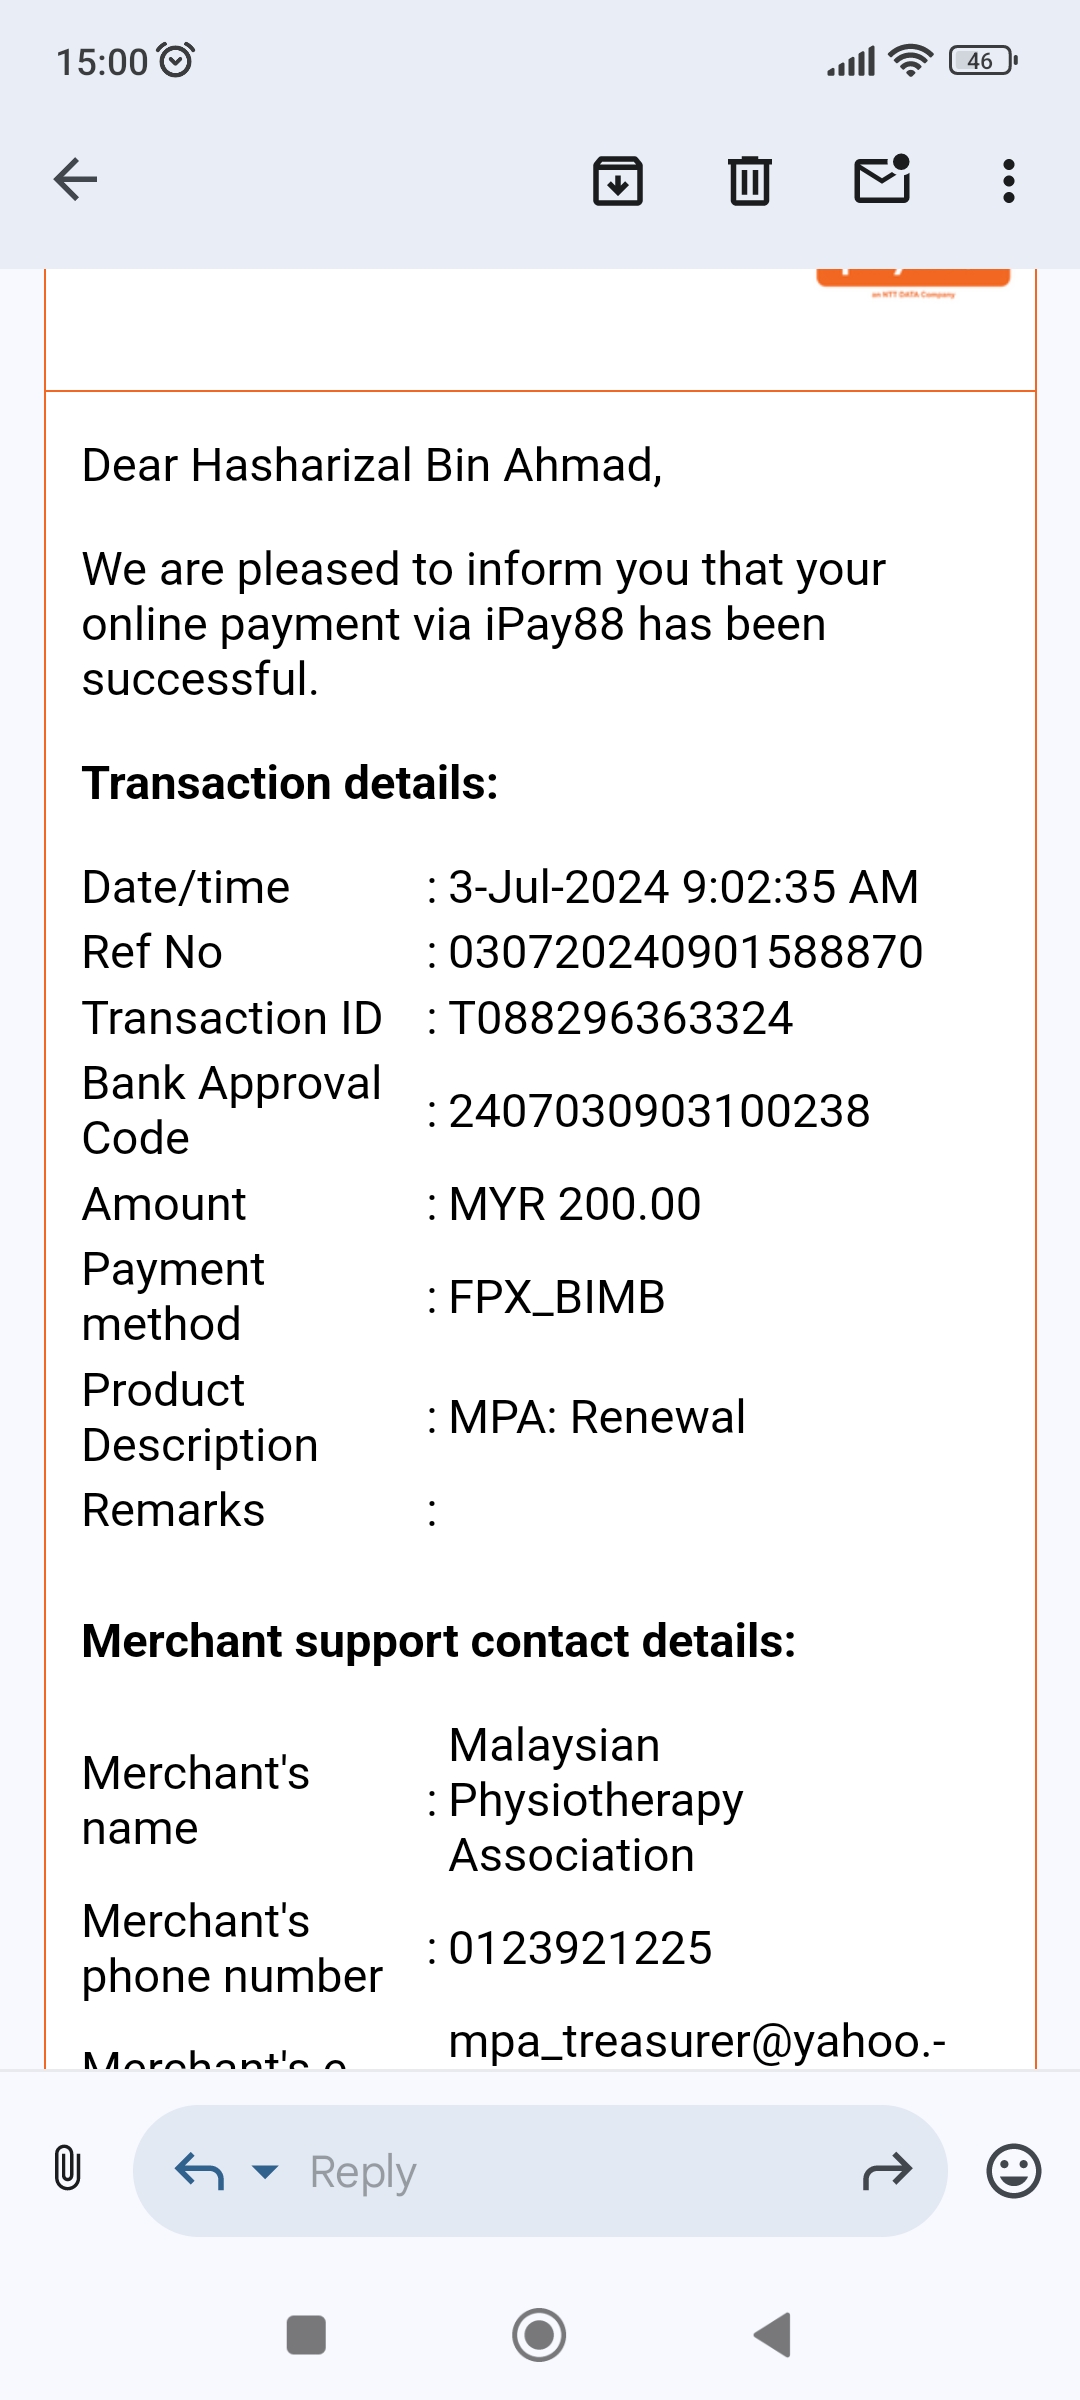Expand the reply type dropdown arrow

(x=265, y=2171)
